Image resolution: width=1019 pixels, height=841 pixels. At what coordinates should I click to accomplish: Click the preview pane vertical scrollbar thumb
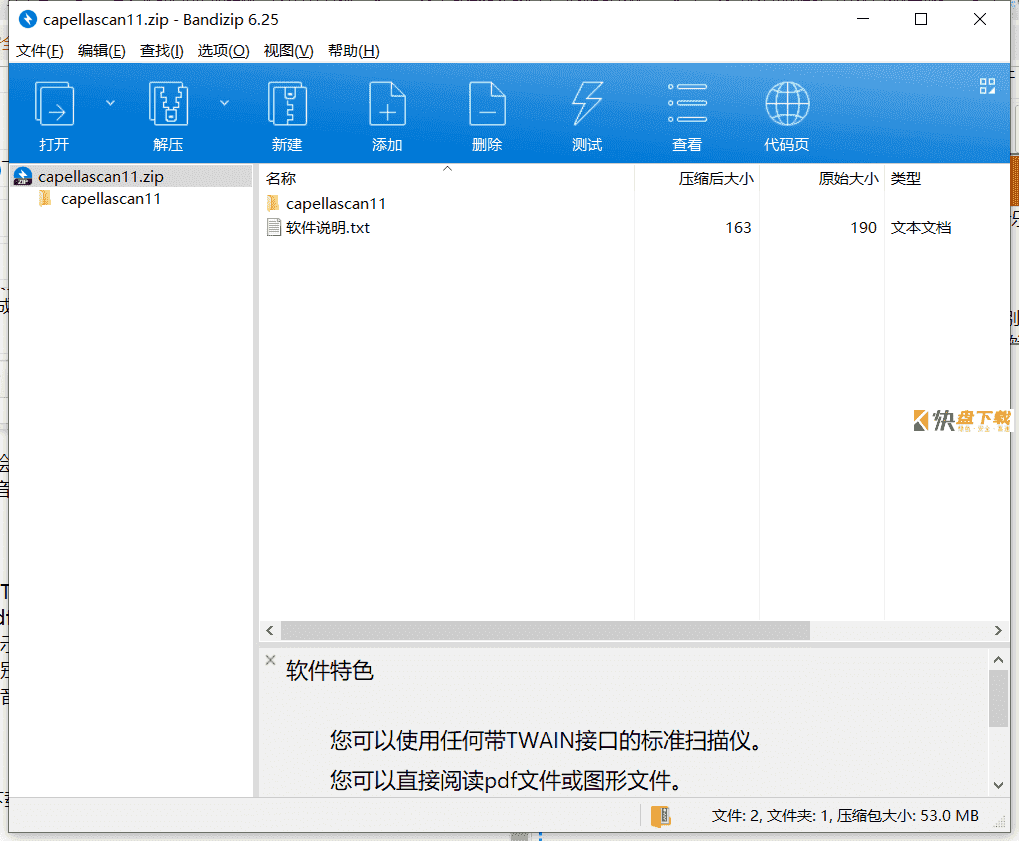pos(998,699)
